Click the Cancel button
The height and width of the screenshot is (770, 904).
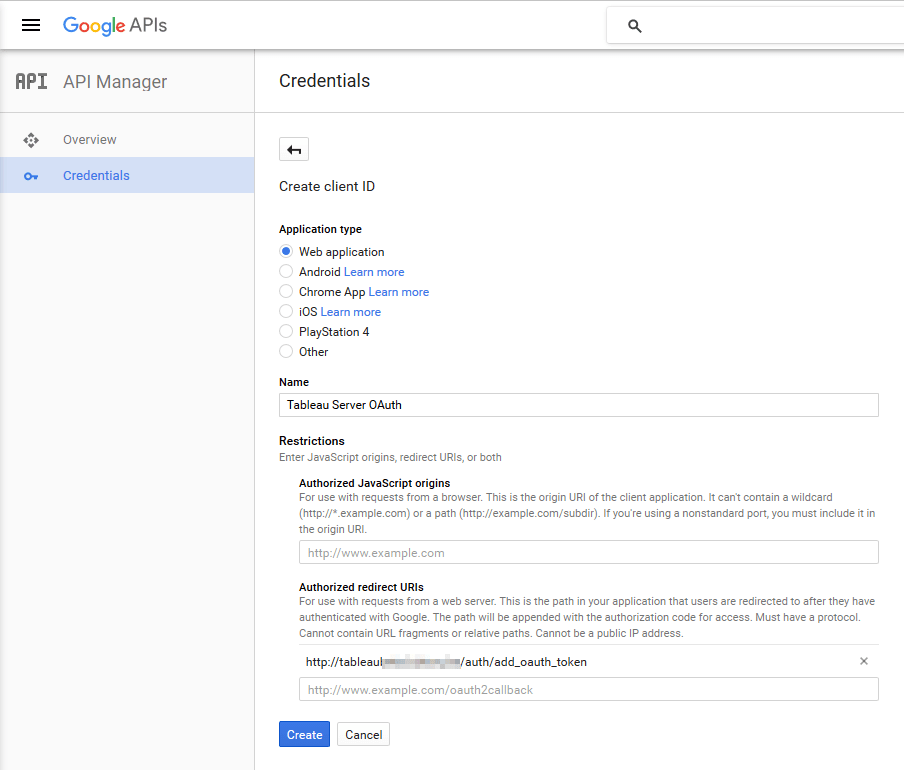[x=363, y=735]
